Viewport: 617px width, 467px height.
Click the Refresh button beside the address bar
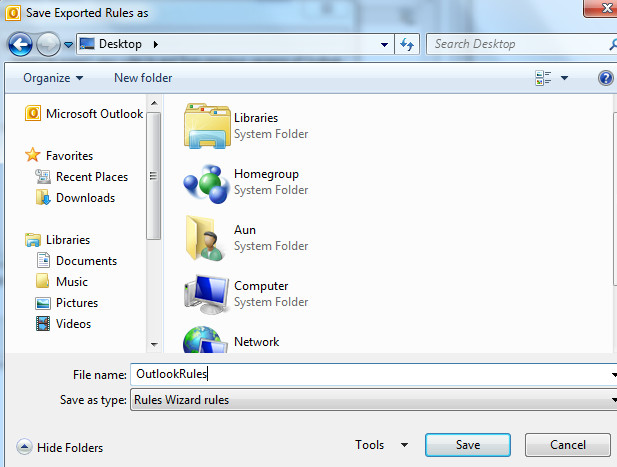coord(407,44)
